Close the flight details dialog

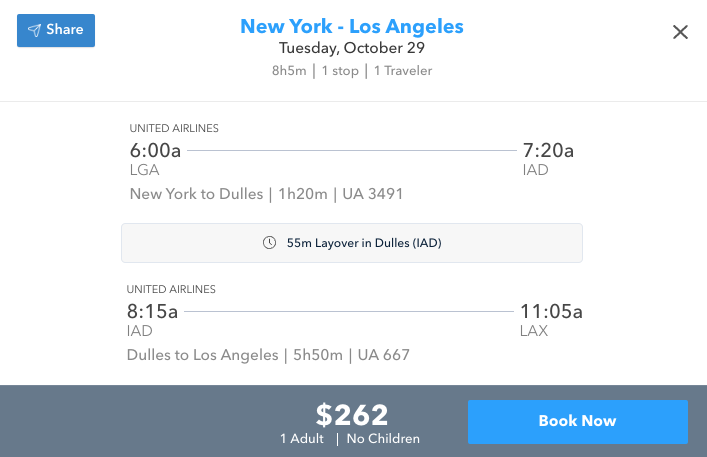click(x=680, y=32)
